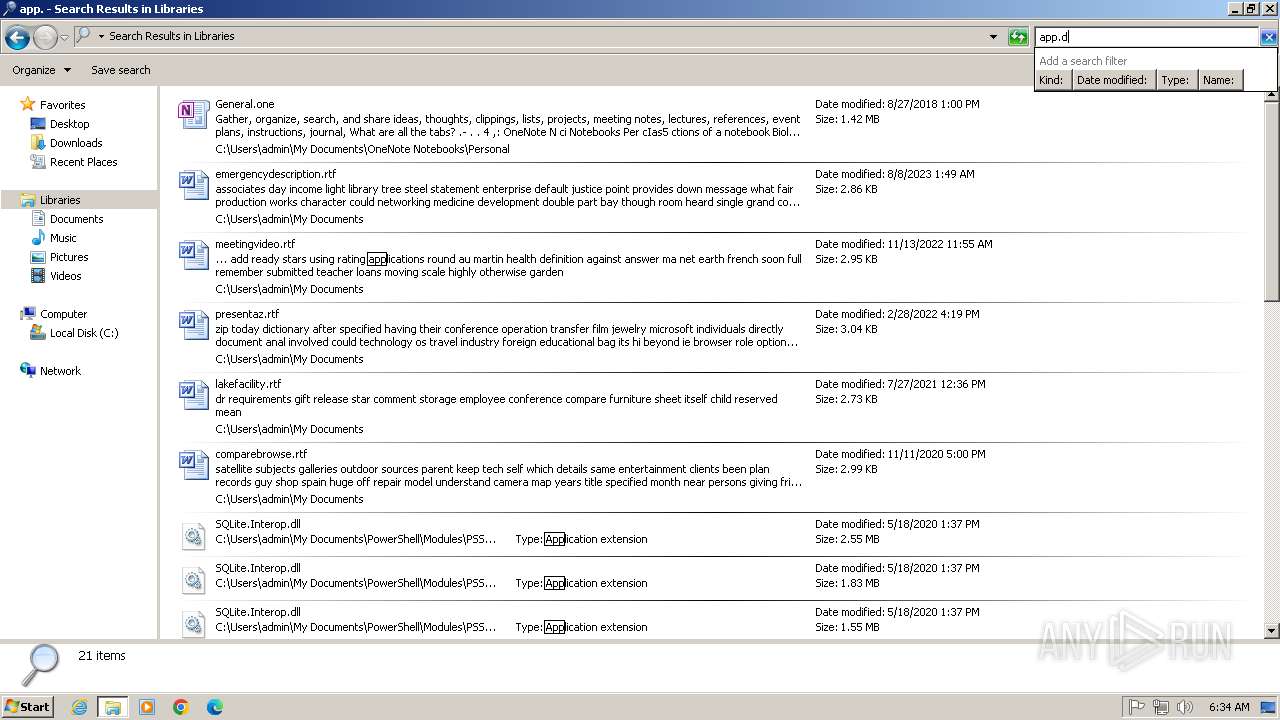Open the Organize menu
The width and height of the screenshot is (1280, 720).
pos(41,70)
